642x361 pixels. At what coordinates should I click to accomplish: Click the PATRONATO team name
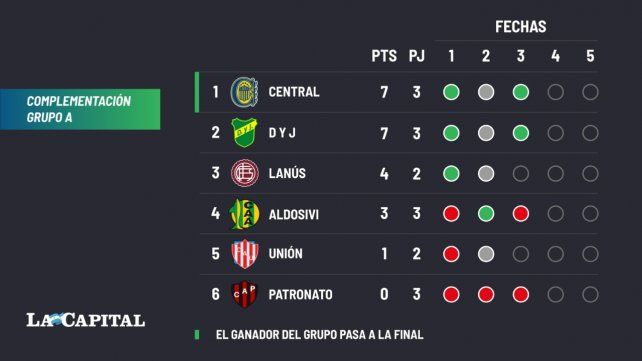(301, 295)
